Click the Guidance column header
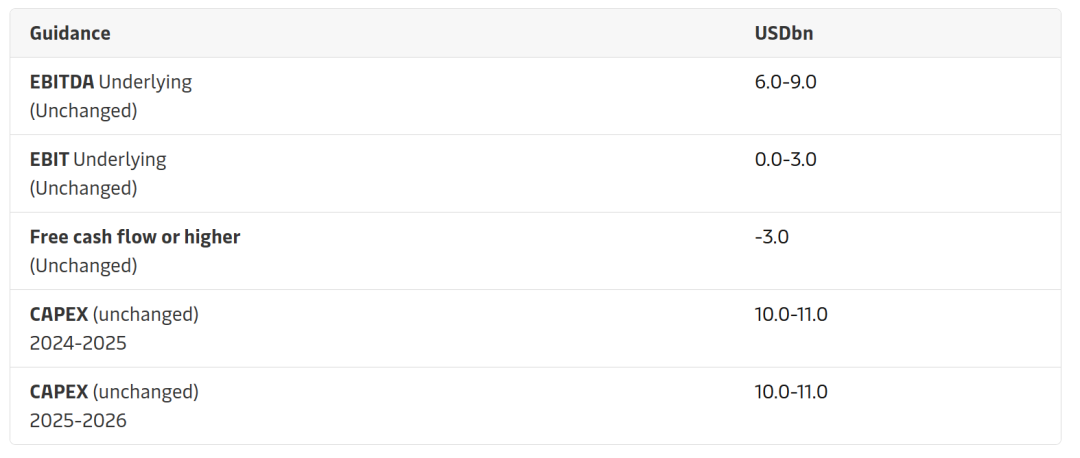The image size is (1080, 458). coord(70,33)
